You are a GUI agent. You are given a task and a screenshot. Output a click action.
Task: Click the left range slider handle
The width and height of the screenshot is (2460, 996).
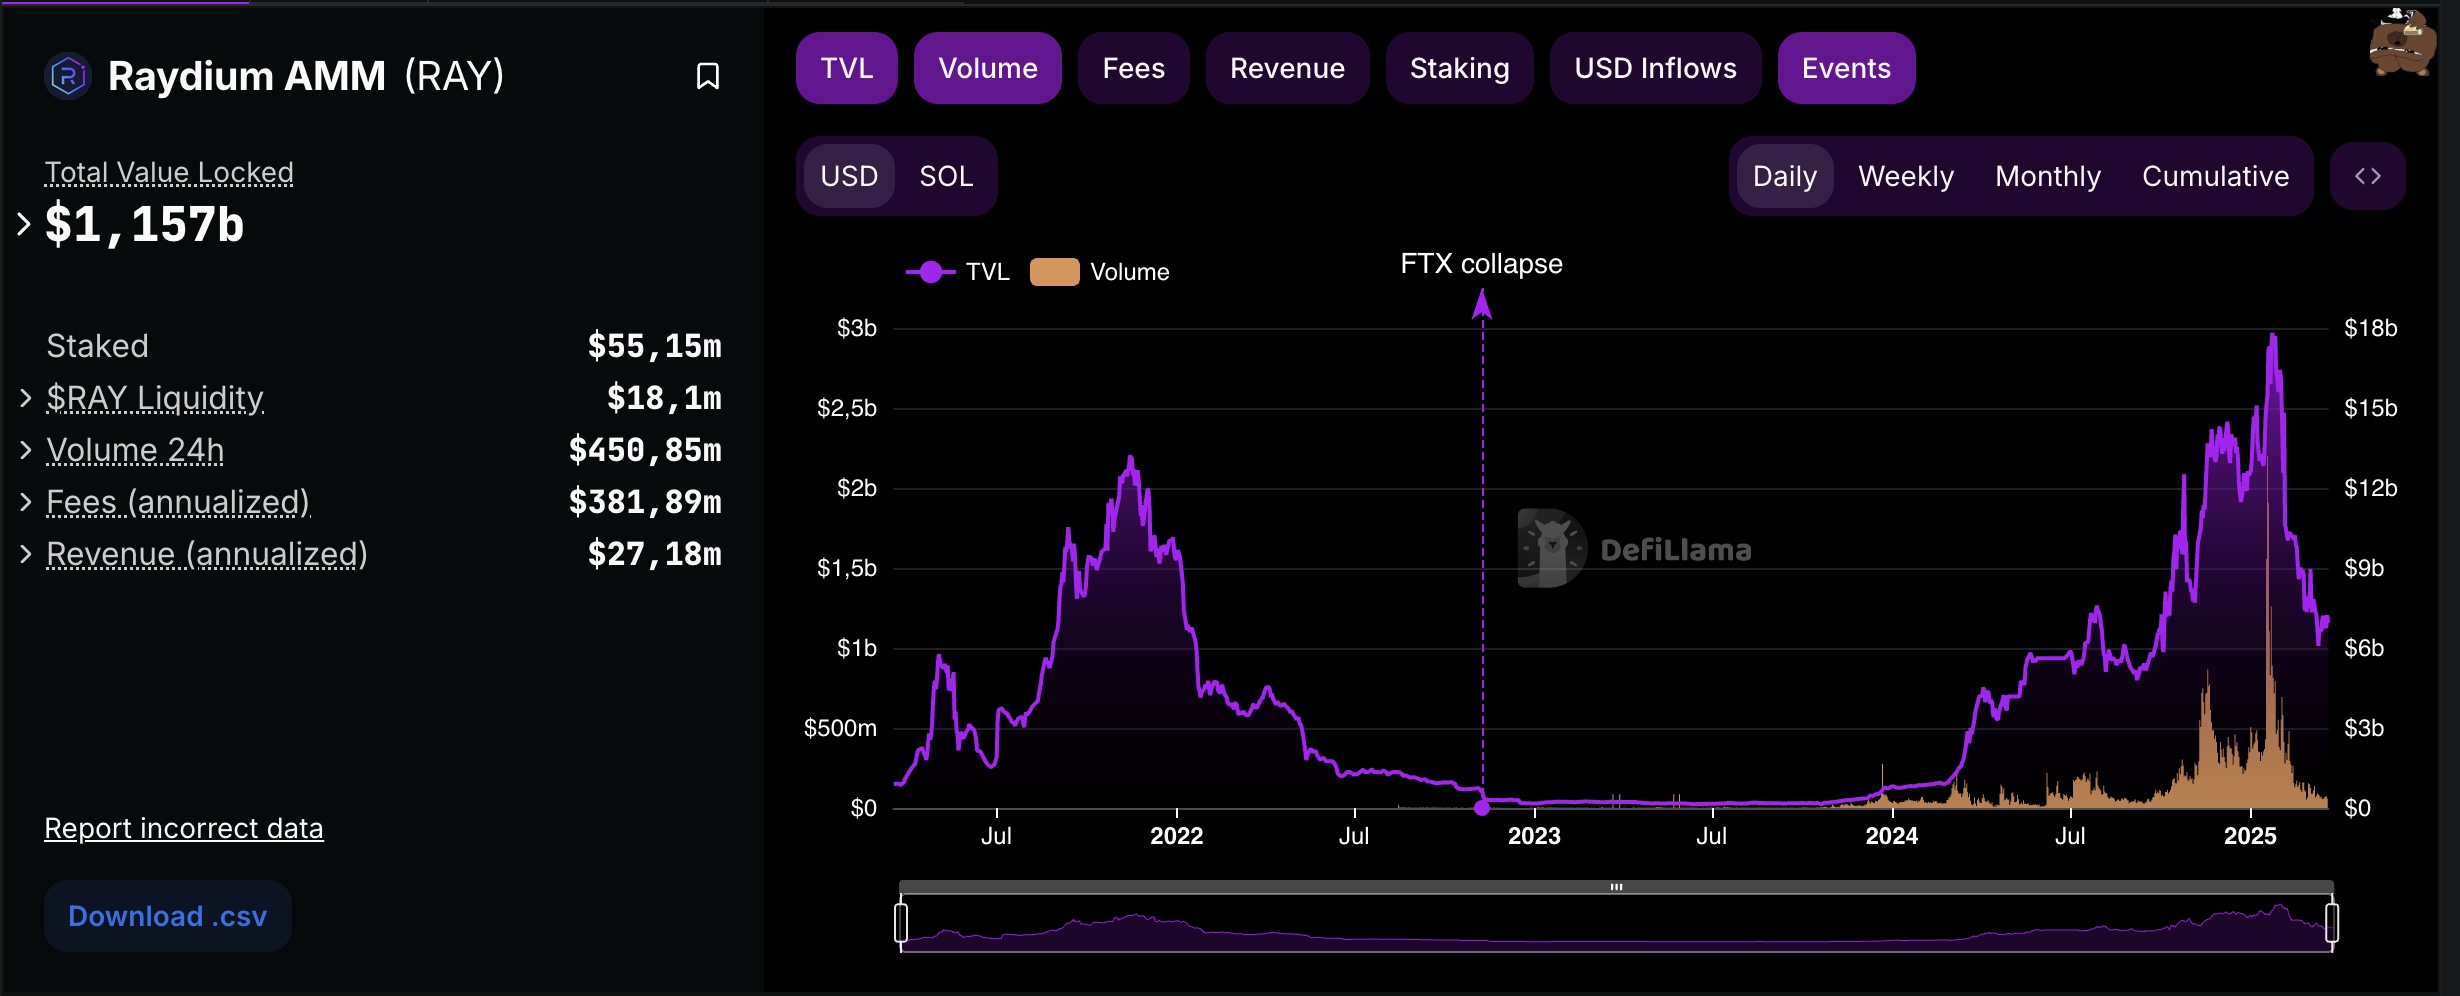pyautogui.click(x=901, y=923)
